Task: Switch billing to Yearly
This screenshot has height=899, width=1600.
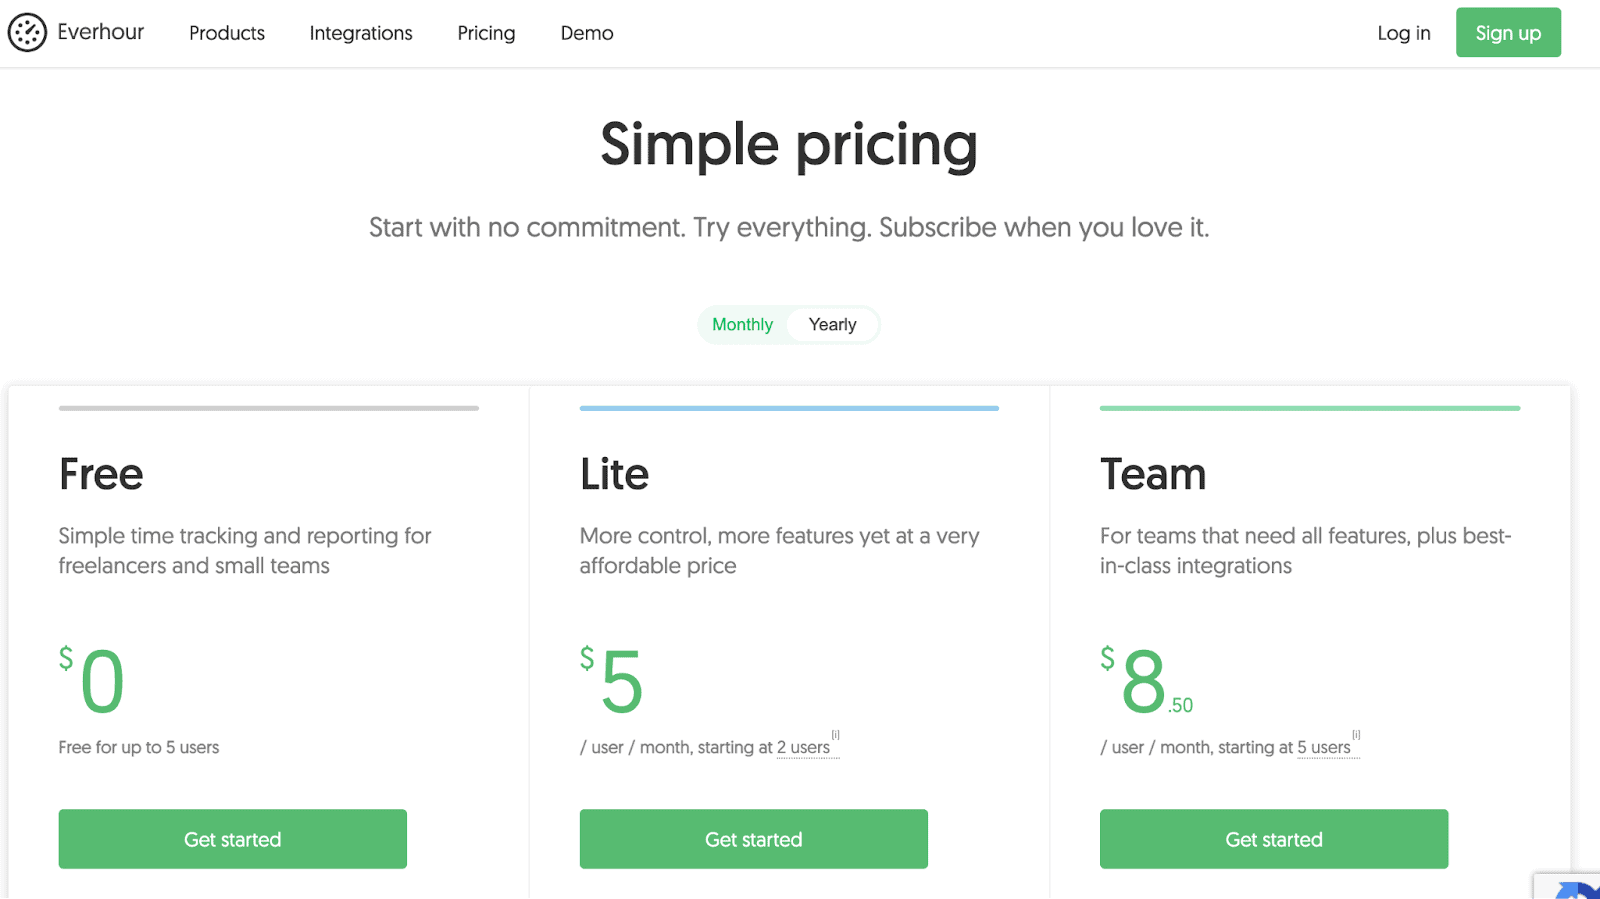Action: click(832, 325)
